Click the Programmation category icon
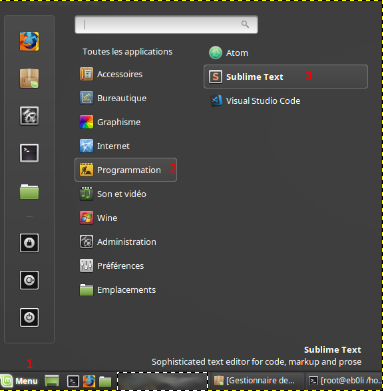Screen dimensions: 383x391 (x=86, y=170)
